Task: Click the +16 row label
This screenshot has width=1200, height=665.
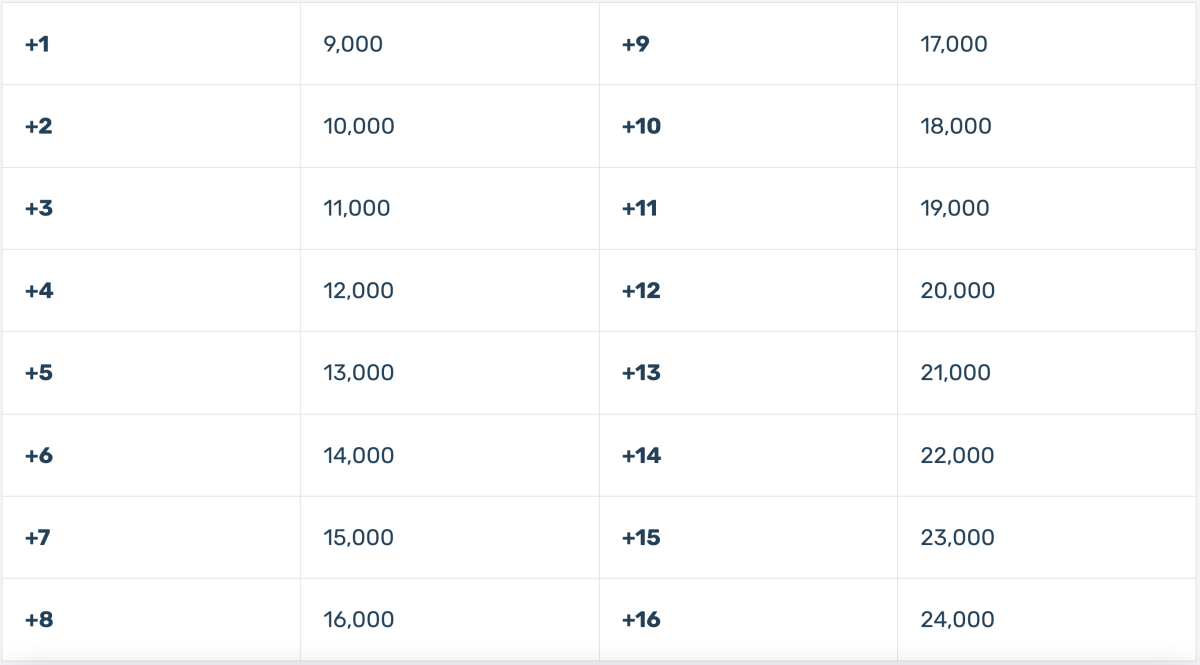Action: pos(748,619)
